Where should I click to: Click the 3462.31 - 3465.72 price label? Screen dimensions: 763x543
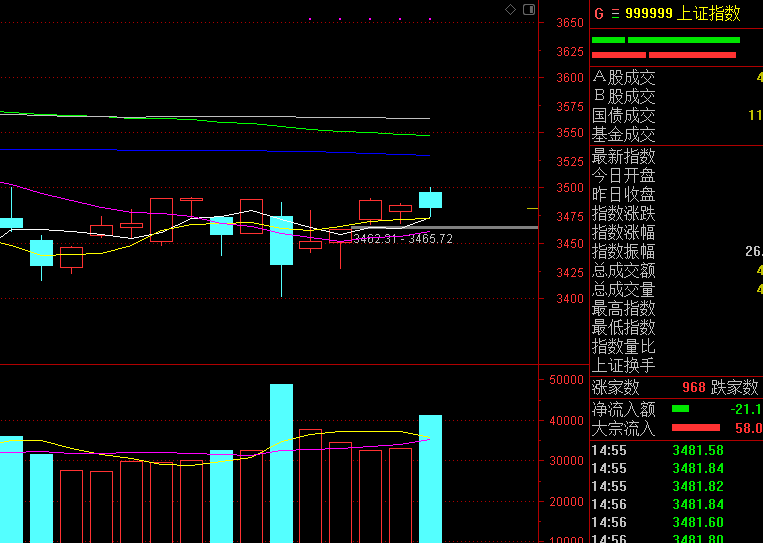point(403,239)
